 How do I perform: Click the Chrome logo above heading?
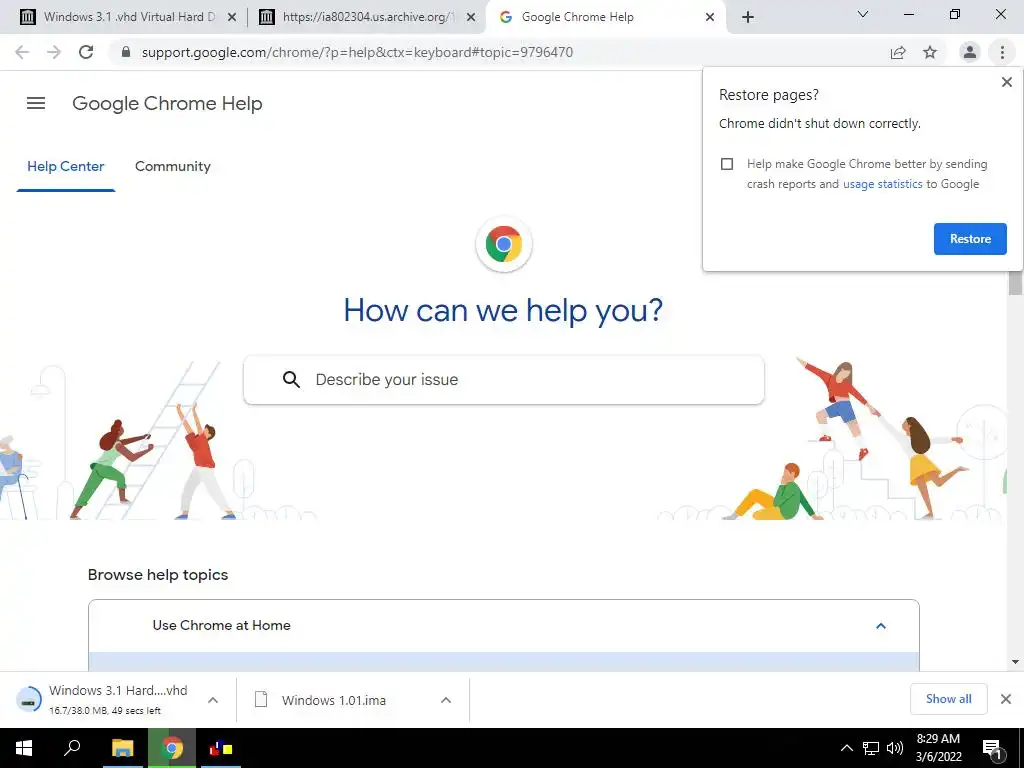coord(504,244)
